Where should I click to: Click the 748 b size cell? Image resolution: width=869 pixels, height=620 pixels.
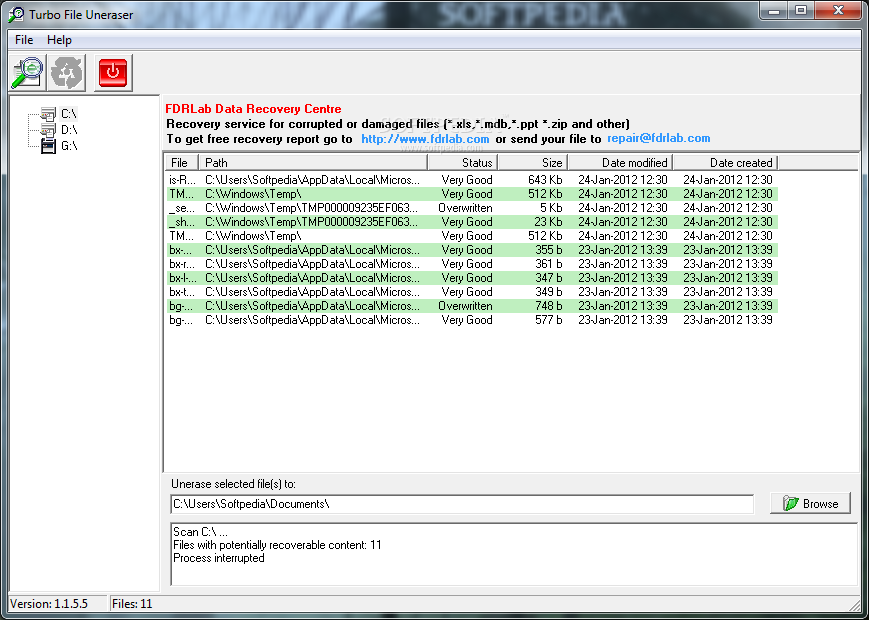(x=549, y=306)
